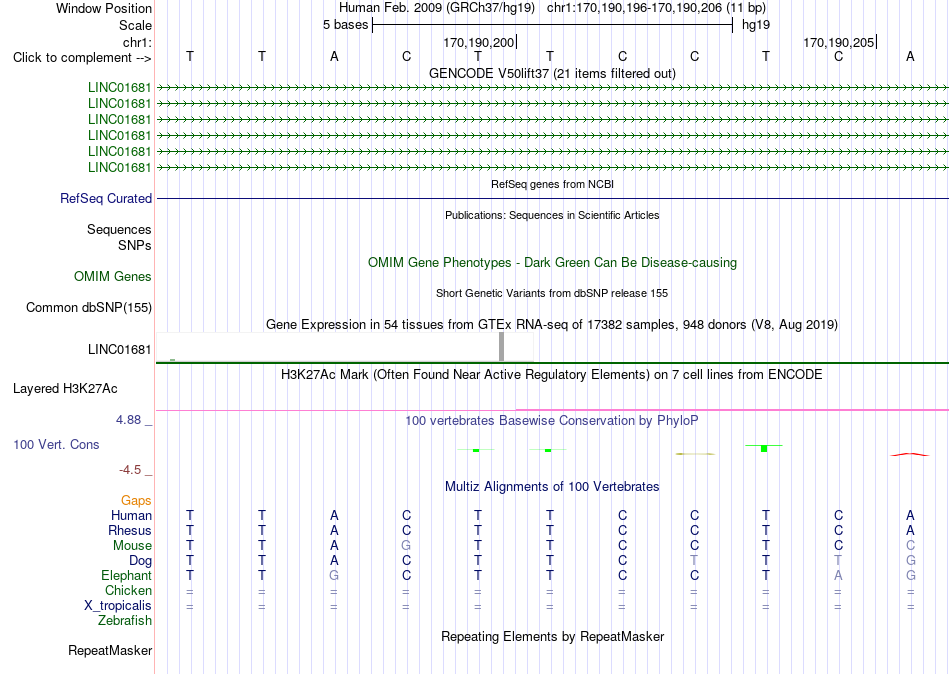Click the SNPs track label

click(135, 245)
